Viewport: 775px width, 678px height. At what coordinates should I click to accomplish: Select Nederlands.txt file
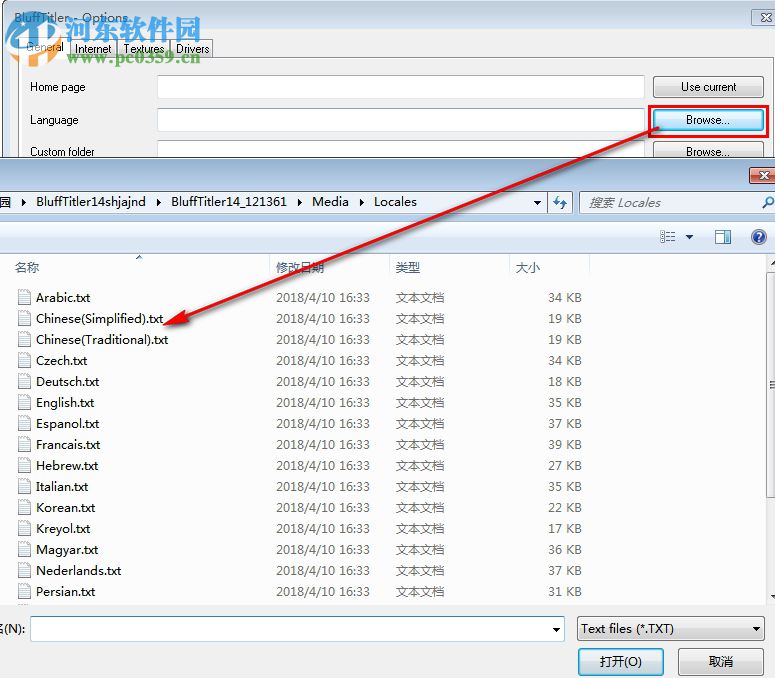[x=78, y=571]
